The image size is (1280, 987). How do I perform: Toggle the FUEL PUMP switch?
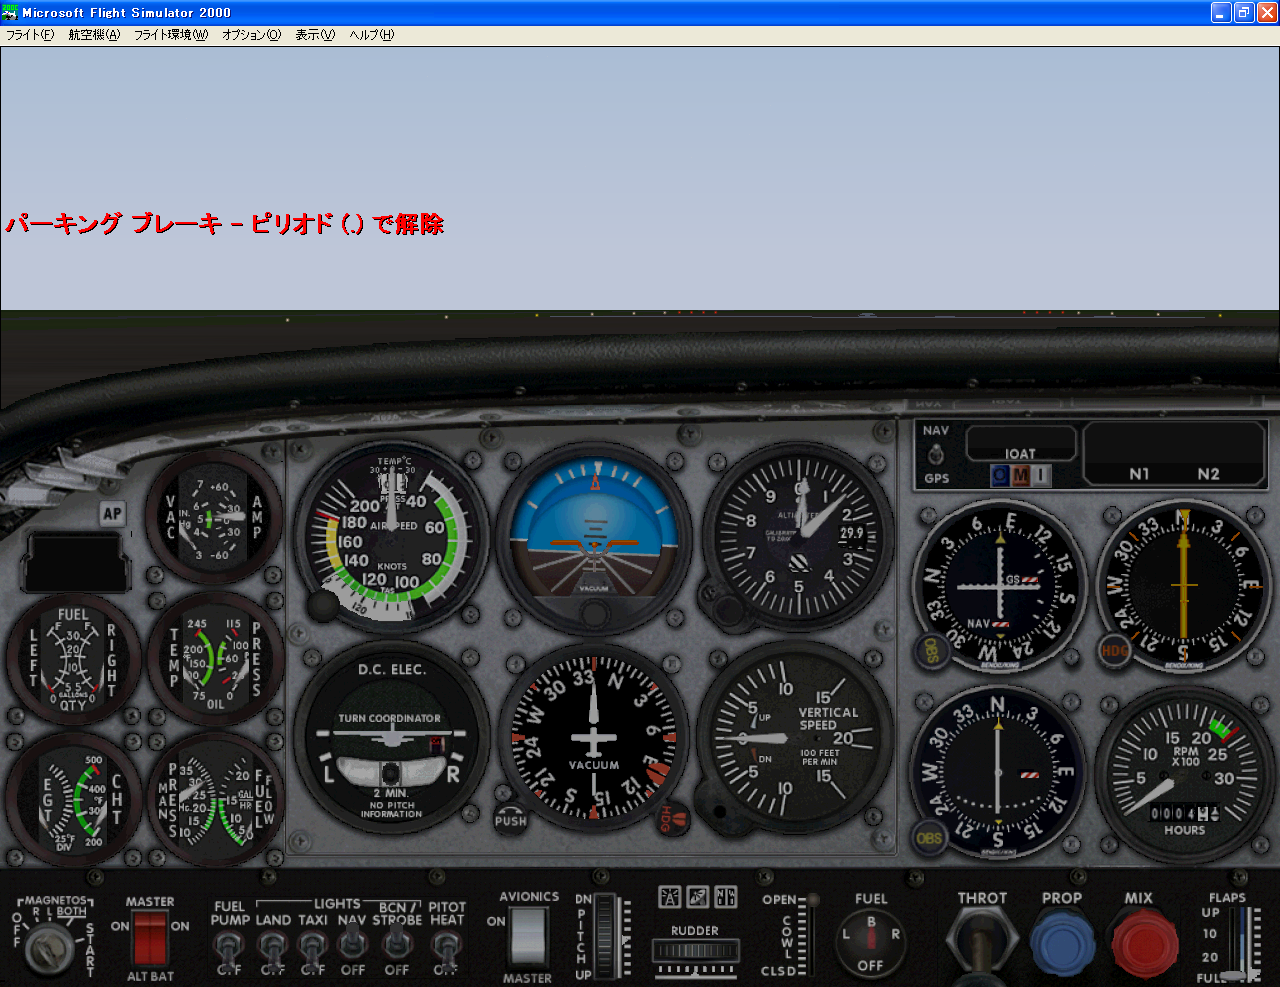pyautogui.click(x=229, y=950)
